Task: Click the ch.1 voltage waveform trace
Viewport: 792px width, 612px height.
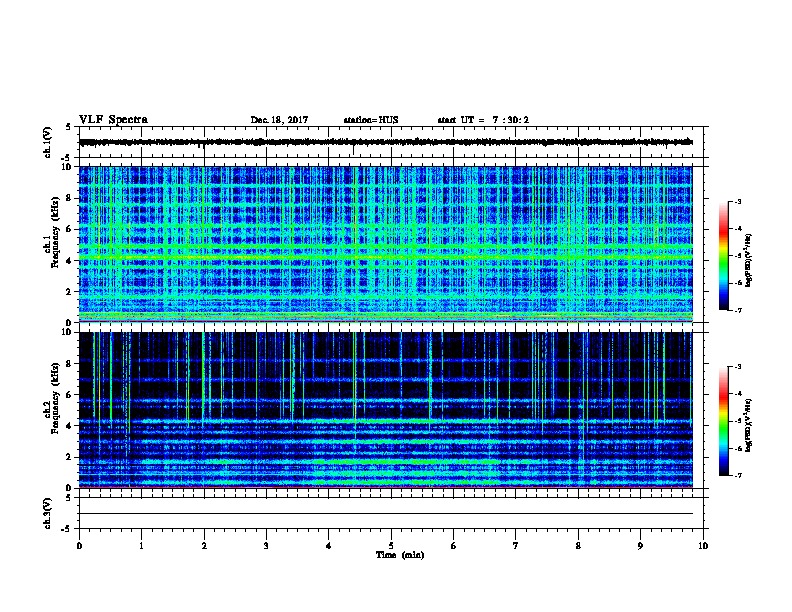Action: [x=386, y=142]
